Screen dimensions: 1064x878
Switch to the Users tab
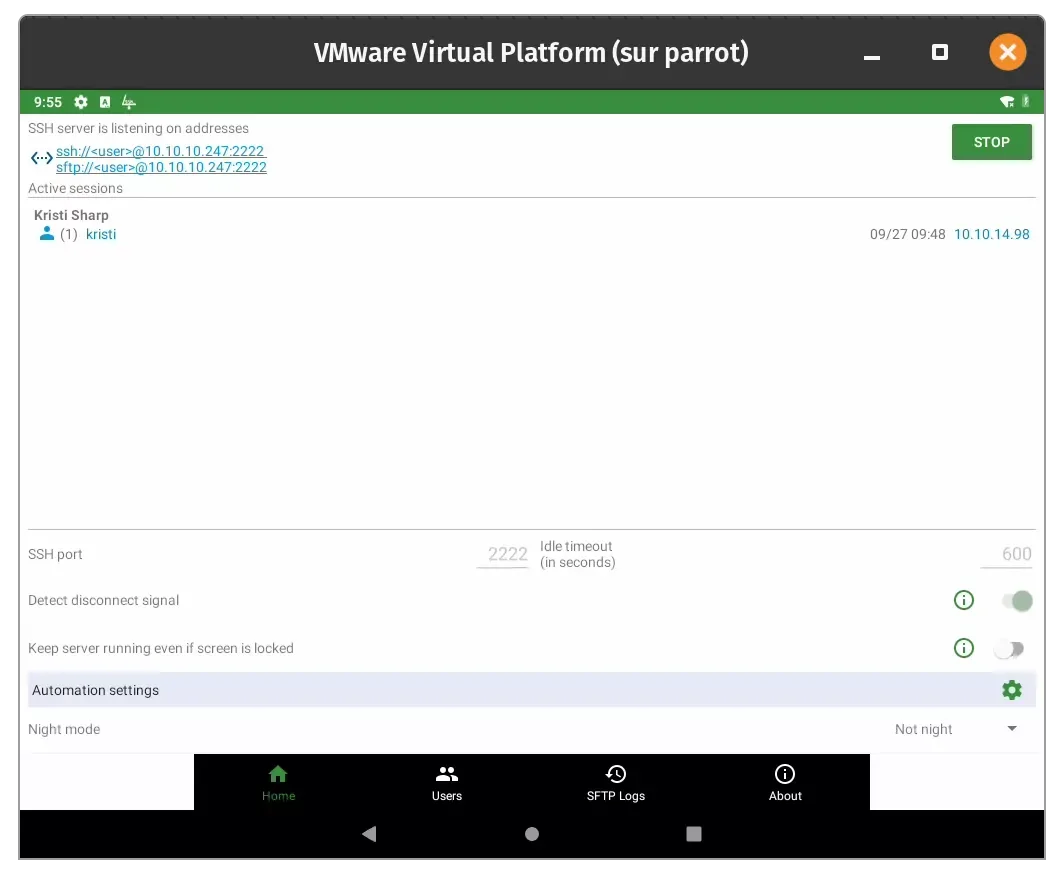(446, 782)
